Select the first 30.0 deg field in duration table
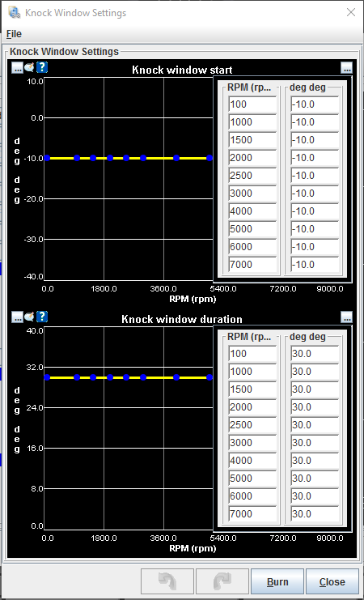The image size is (364, 600). (x=315, y=354)
